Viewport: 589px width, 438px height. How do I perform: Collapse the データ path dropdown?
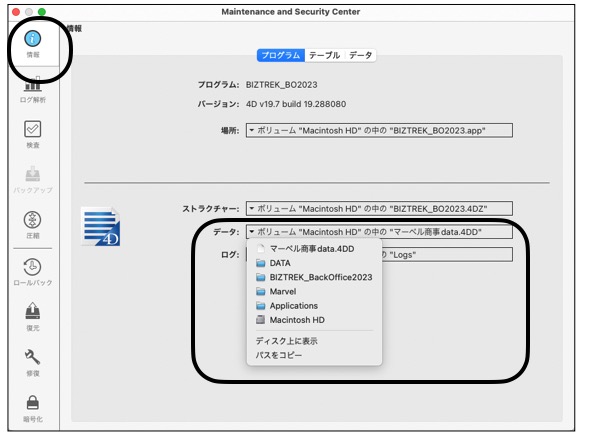point(379,232)
